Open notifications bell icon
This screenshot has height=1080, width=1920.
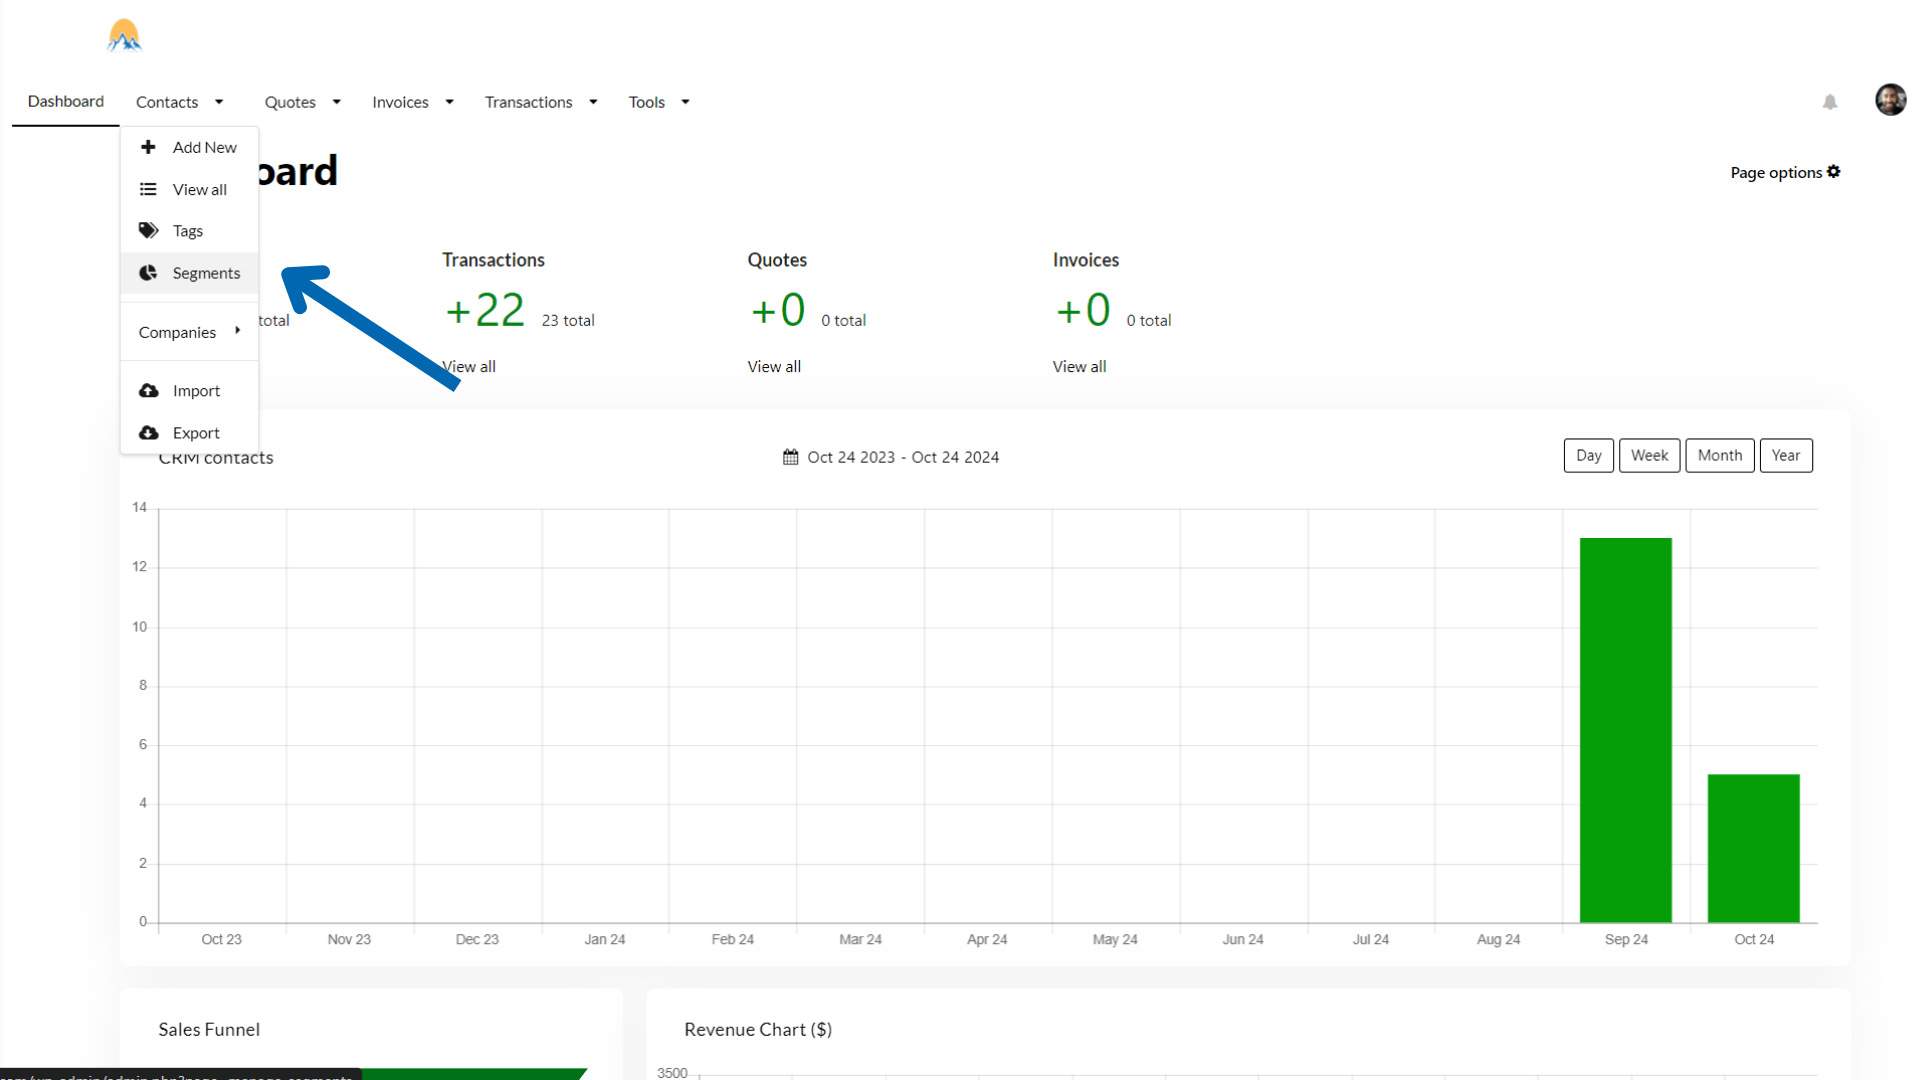point(1830,102)
